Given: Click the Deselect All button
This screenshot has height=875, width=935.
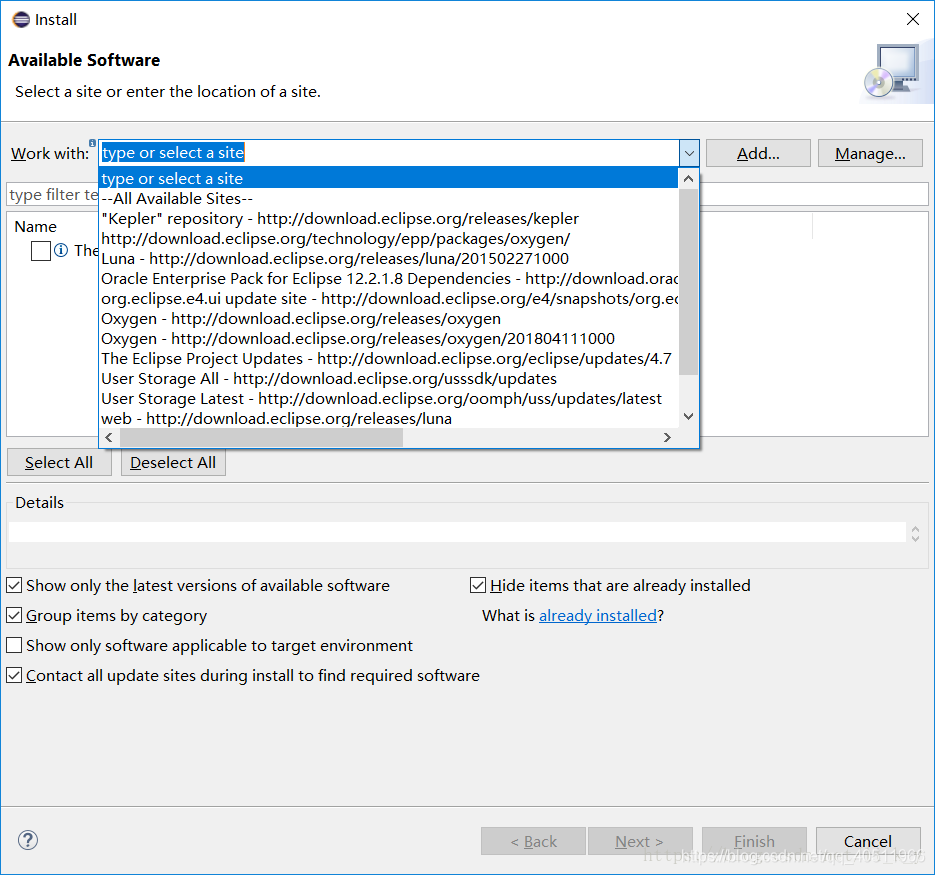Looking at the screenshot, I should (x=173, y=462).
